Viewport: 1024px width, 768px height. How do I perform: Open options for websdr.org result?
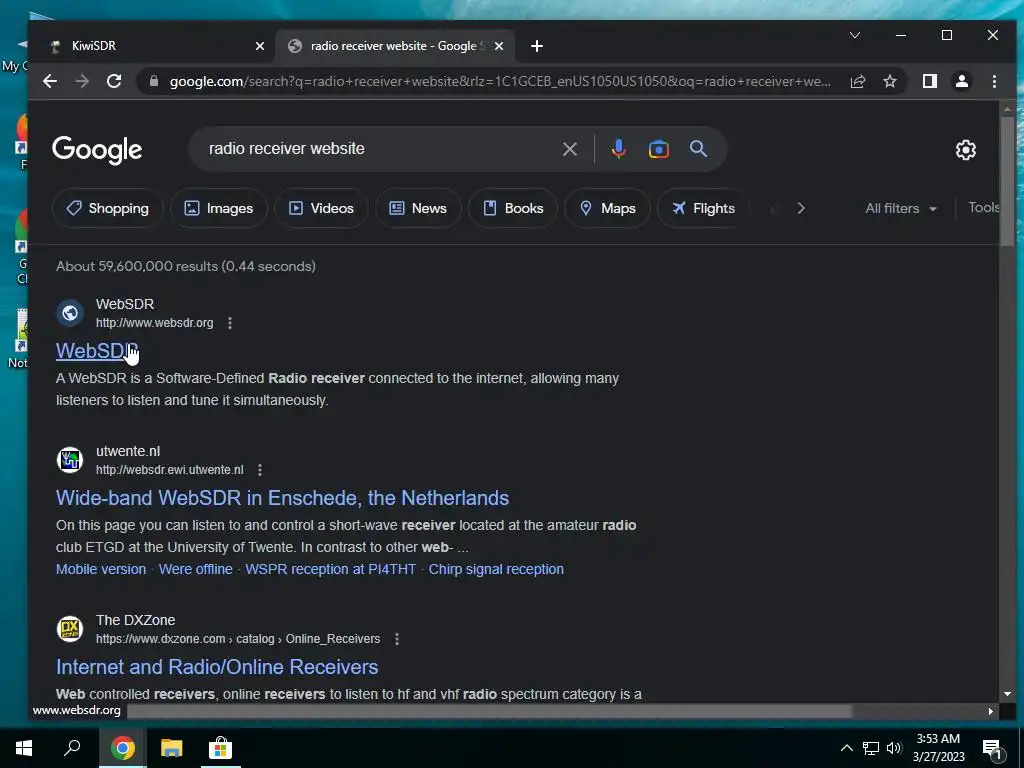230,323
